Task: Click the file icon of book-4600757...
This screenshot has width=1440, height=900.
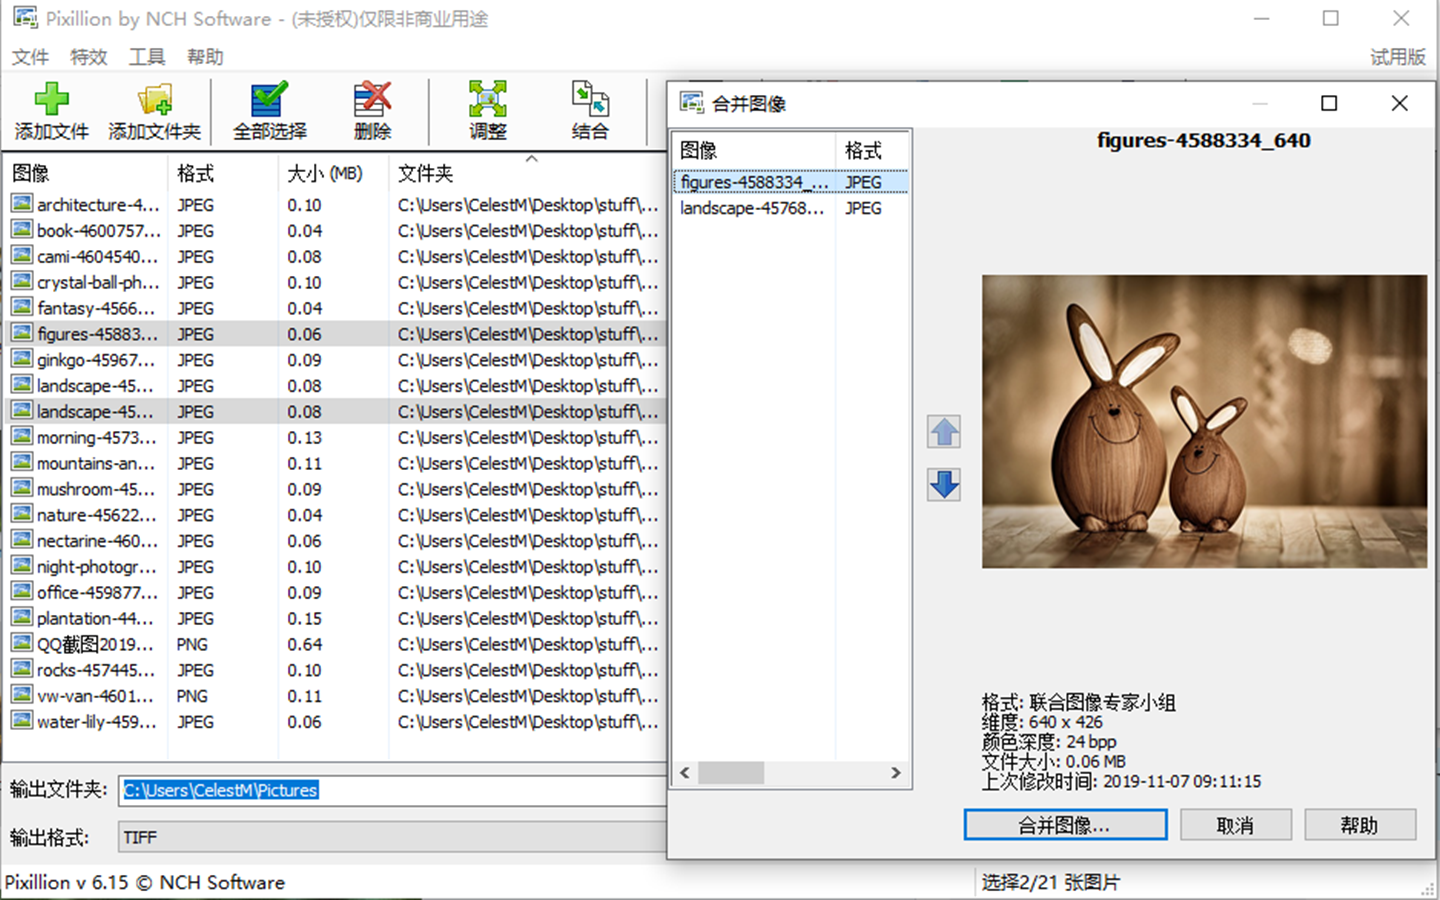Action: [22, 230]
